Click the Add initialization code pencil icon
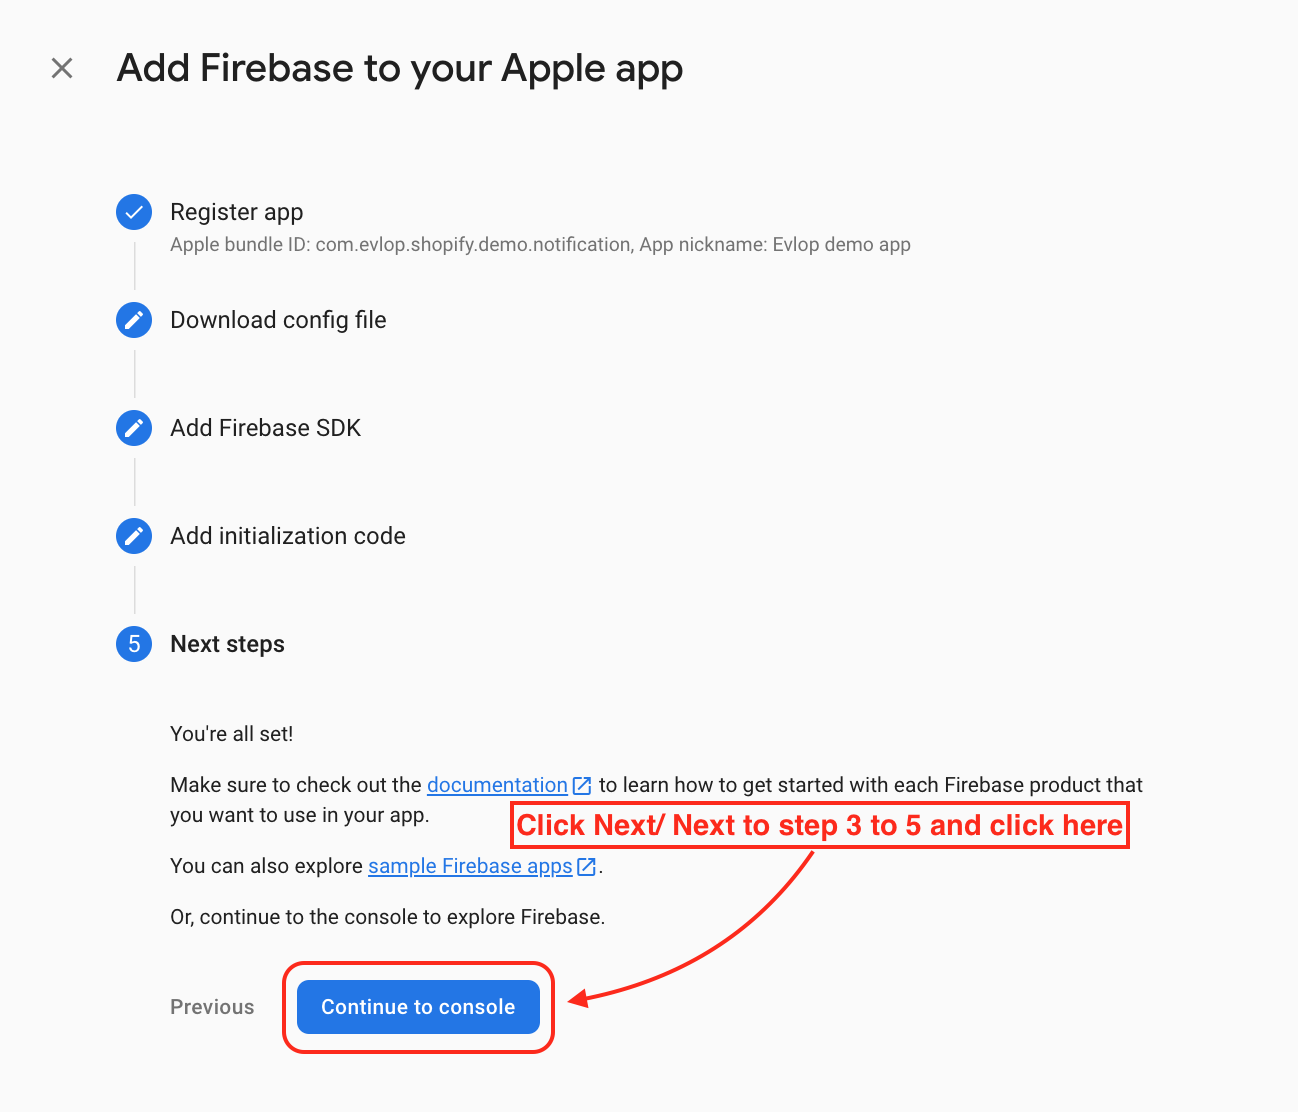This screenshot has width=1298, height=1112. (x=134, y=536)
